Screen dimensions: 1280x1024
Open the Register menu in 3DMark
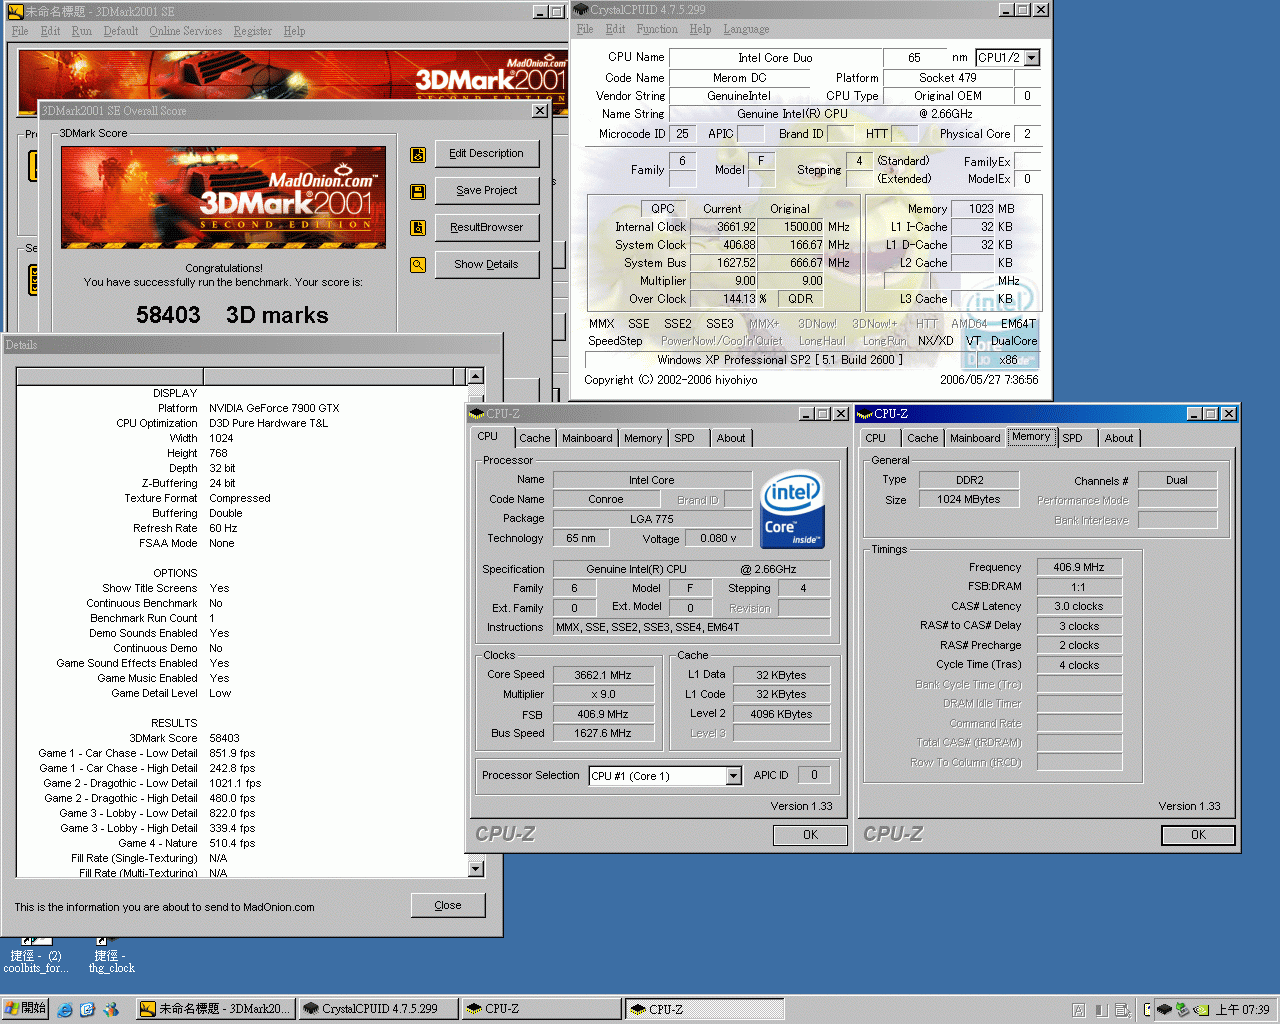[253, 31]
